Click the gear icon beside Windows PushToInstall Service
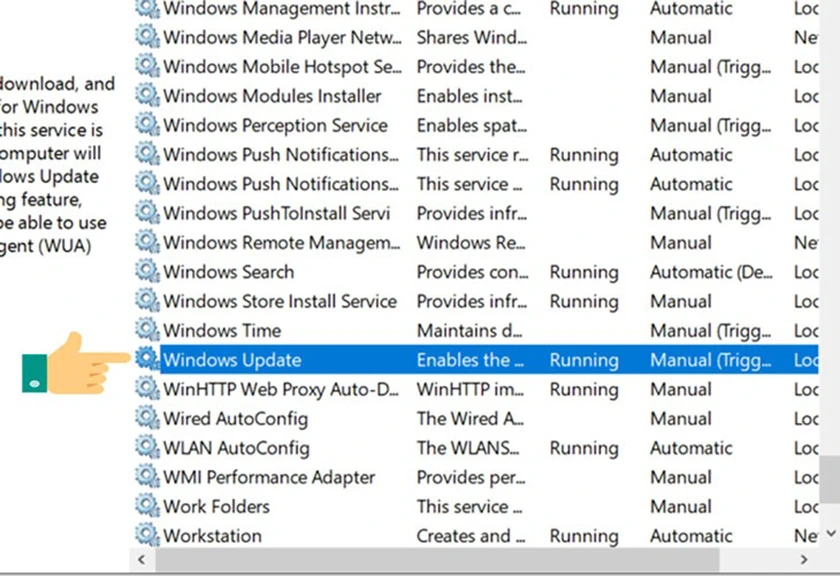The width and height of the screenshot is (840, 576). [x=147, y=213]
